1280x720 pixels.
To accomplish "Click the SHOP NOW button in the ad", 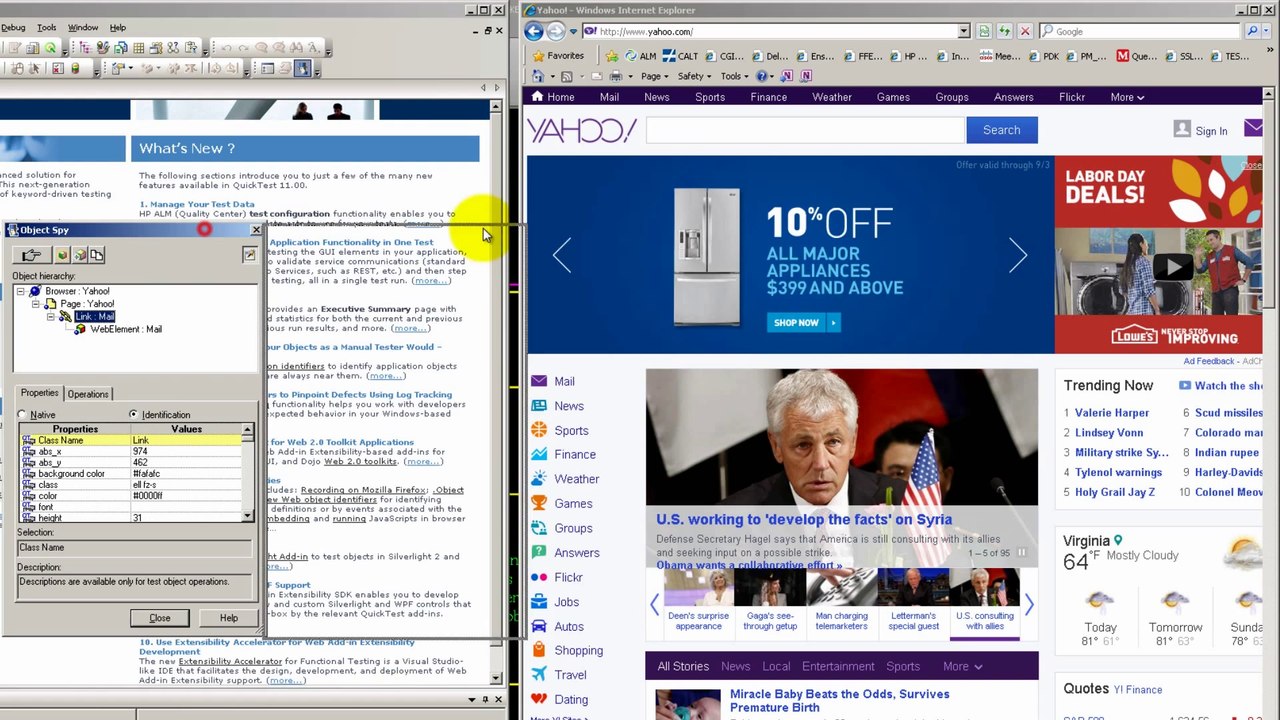I will [803, 323].
